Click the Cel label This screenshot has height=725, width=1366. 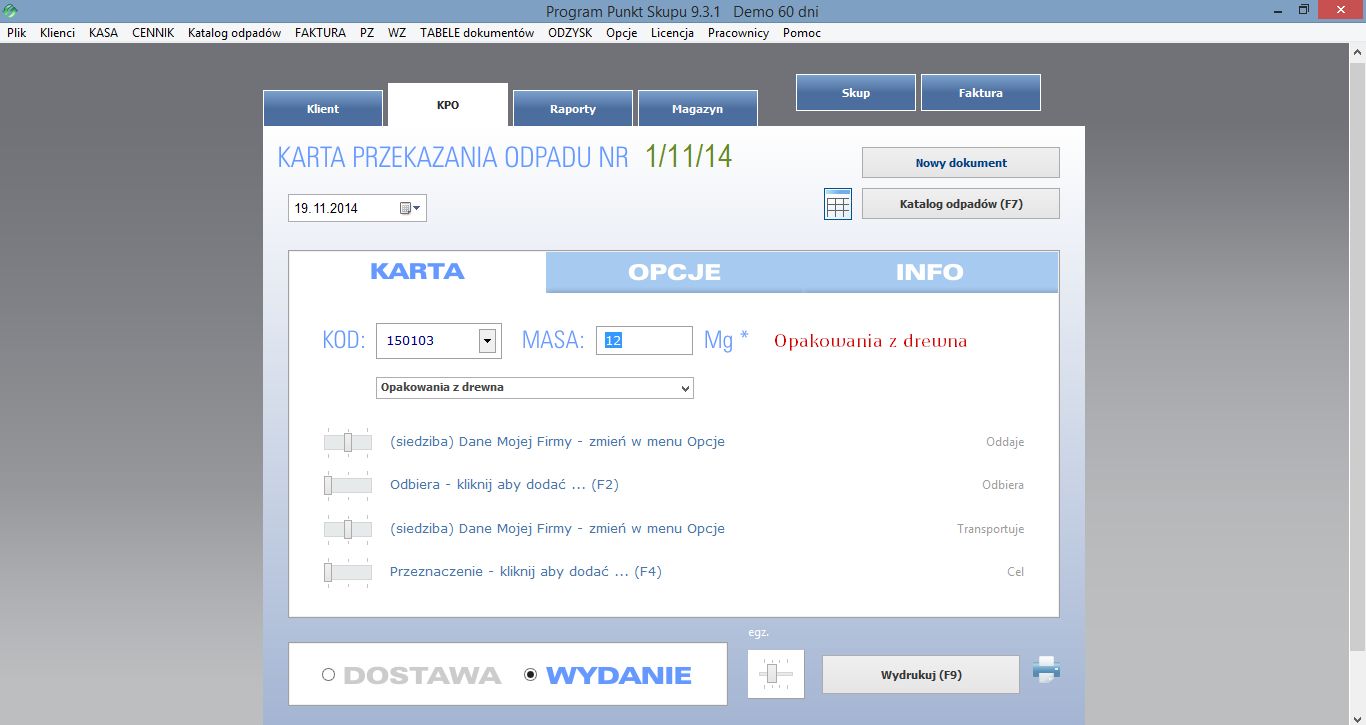click(1015, 572)
